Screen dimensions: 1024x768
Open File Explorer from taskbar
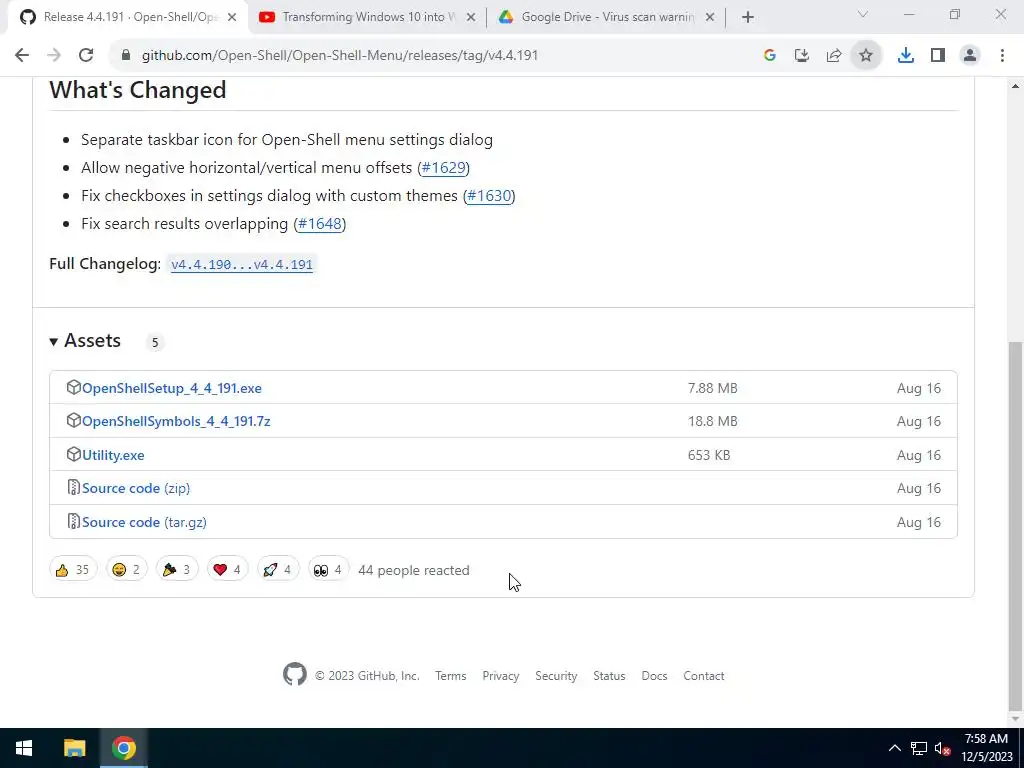click(x=74, y=748)
